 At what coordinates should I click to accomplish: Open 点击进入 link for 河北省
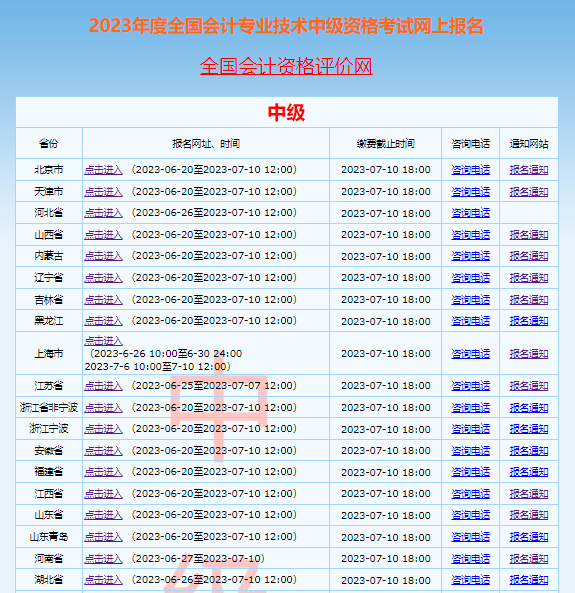tap(103, 213)
